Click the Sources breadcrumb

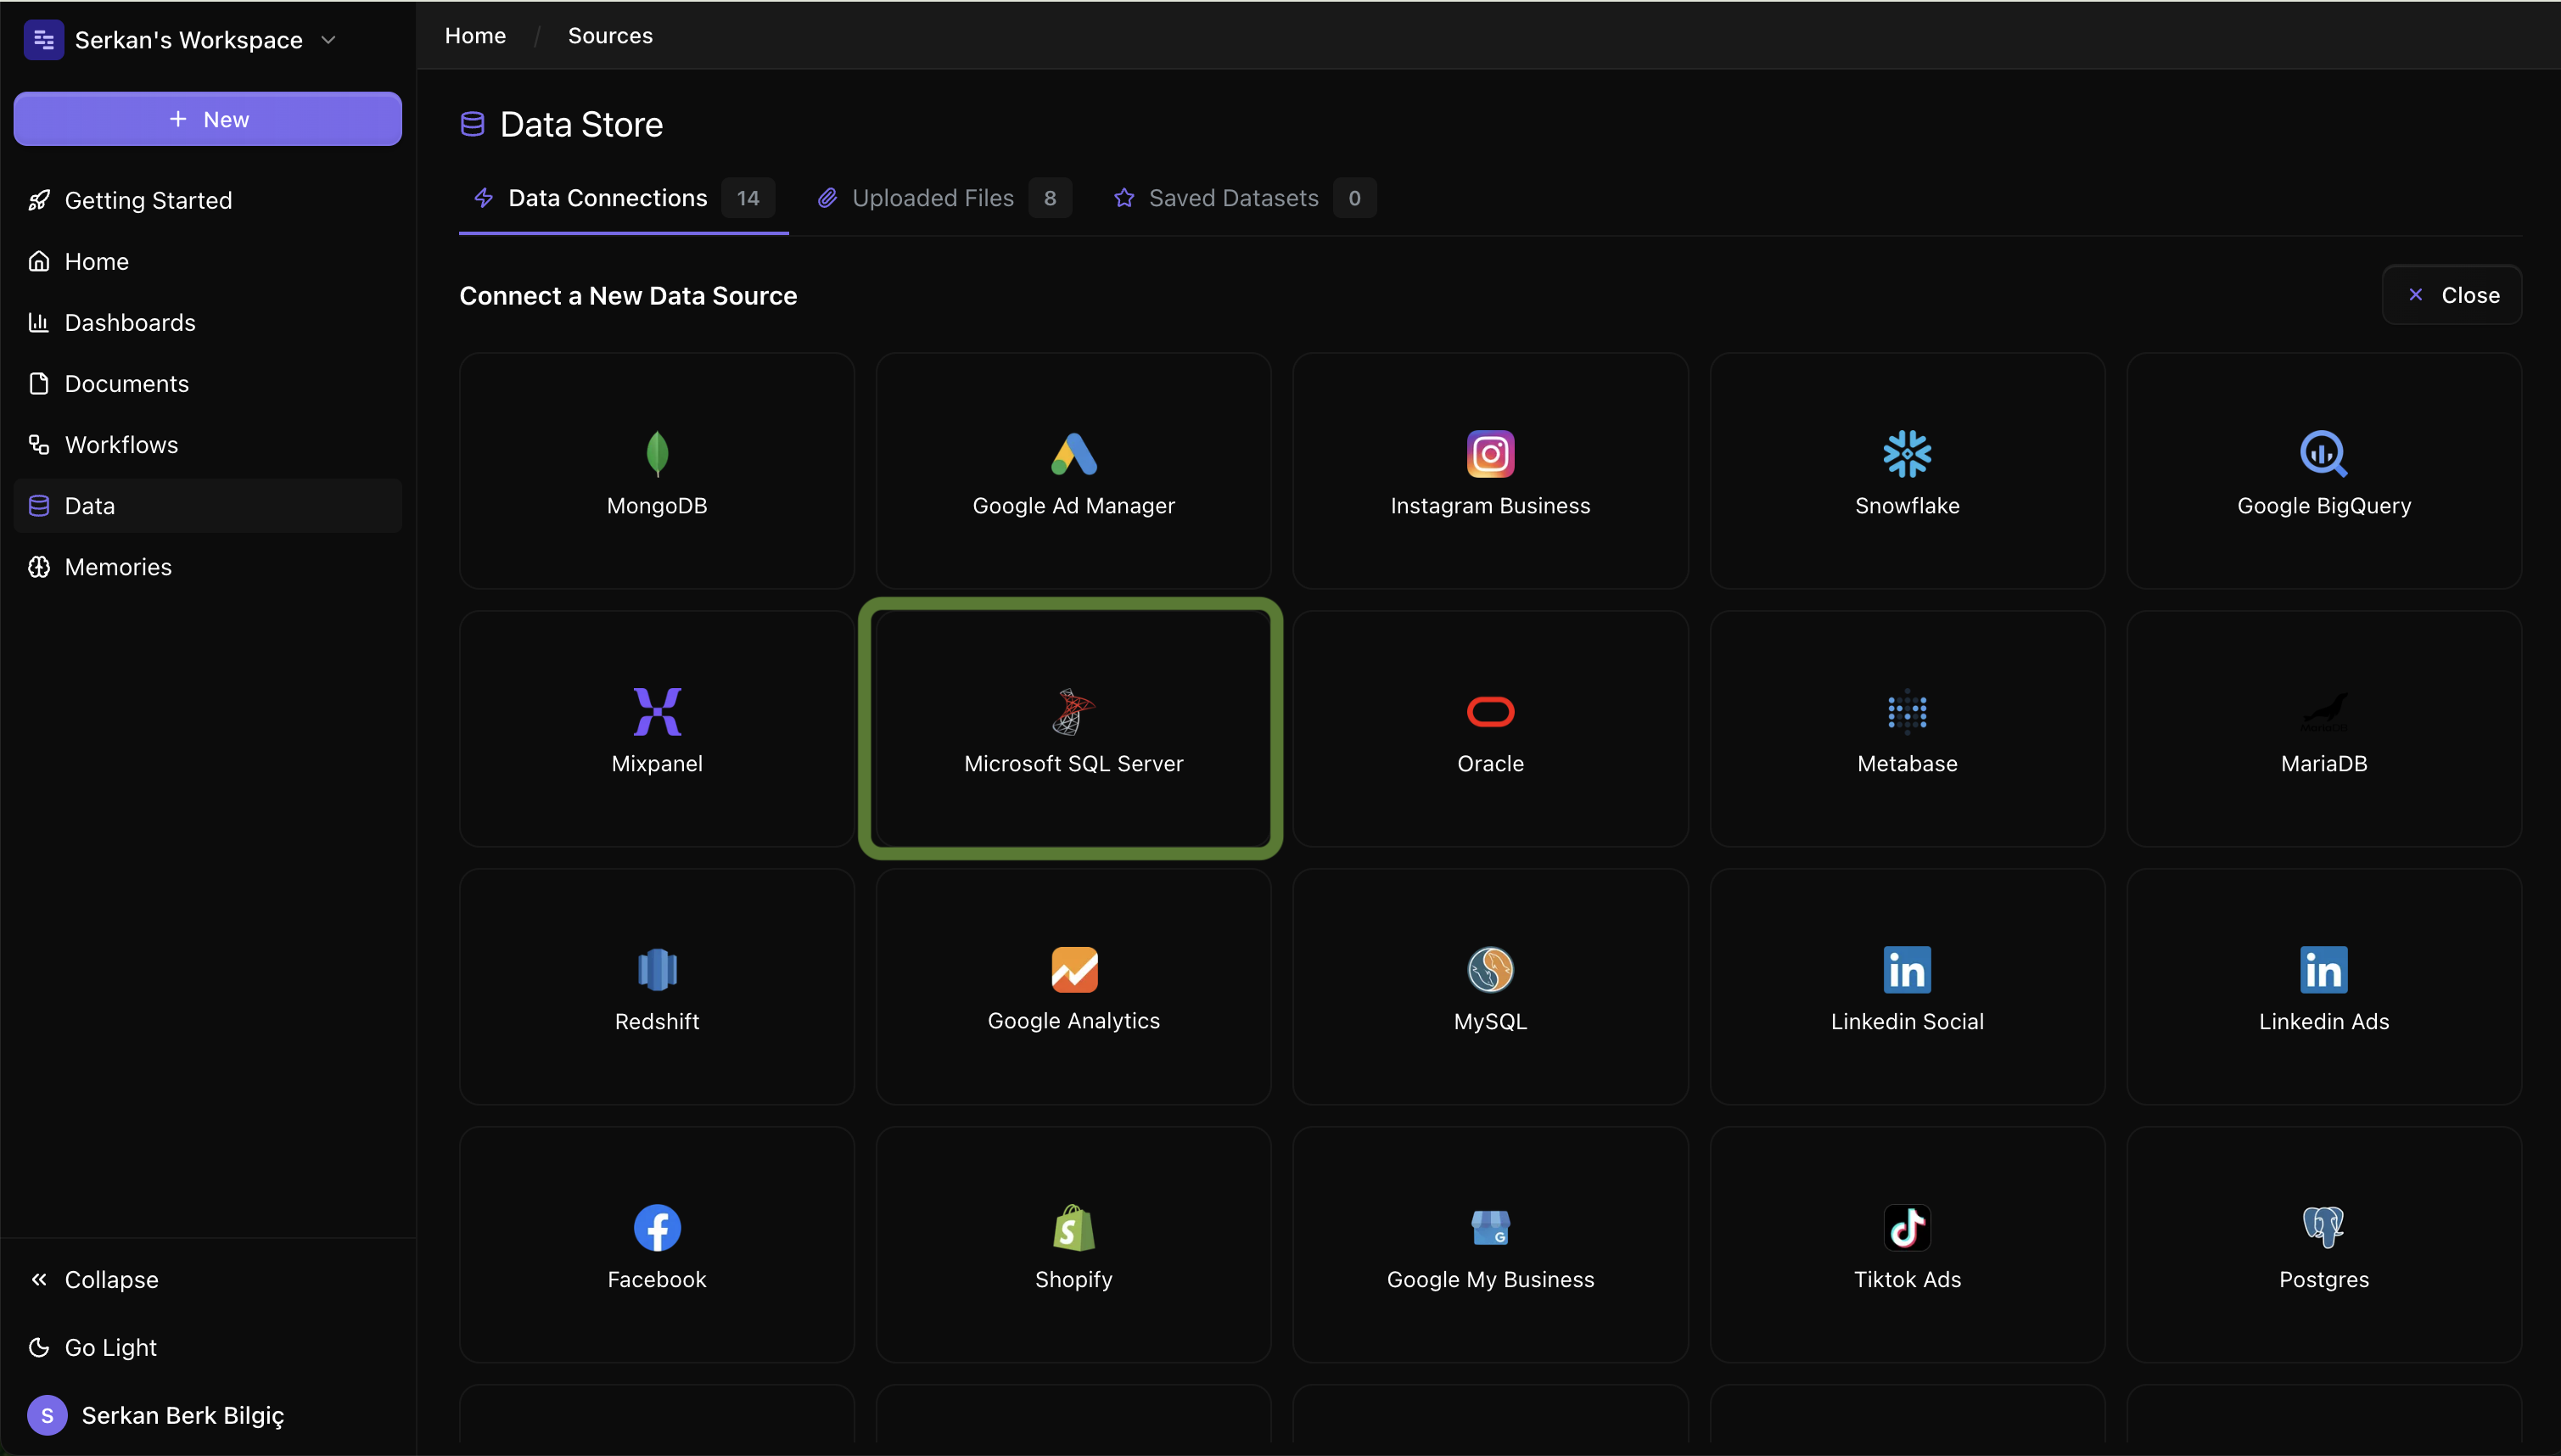point(610,36)
